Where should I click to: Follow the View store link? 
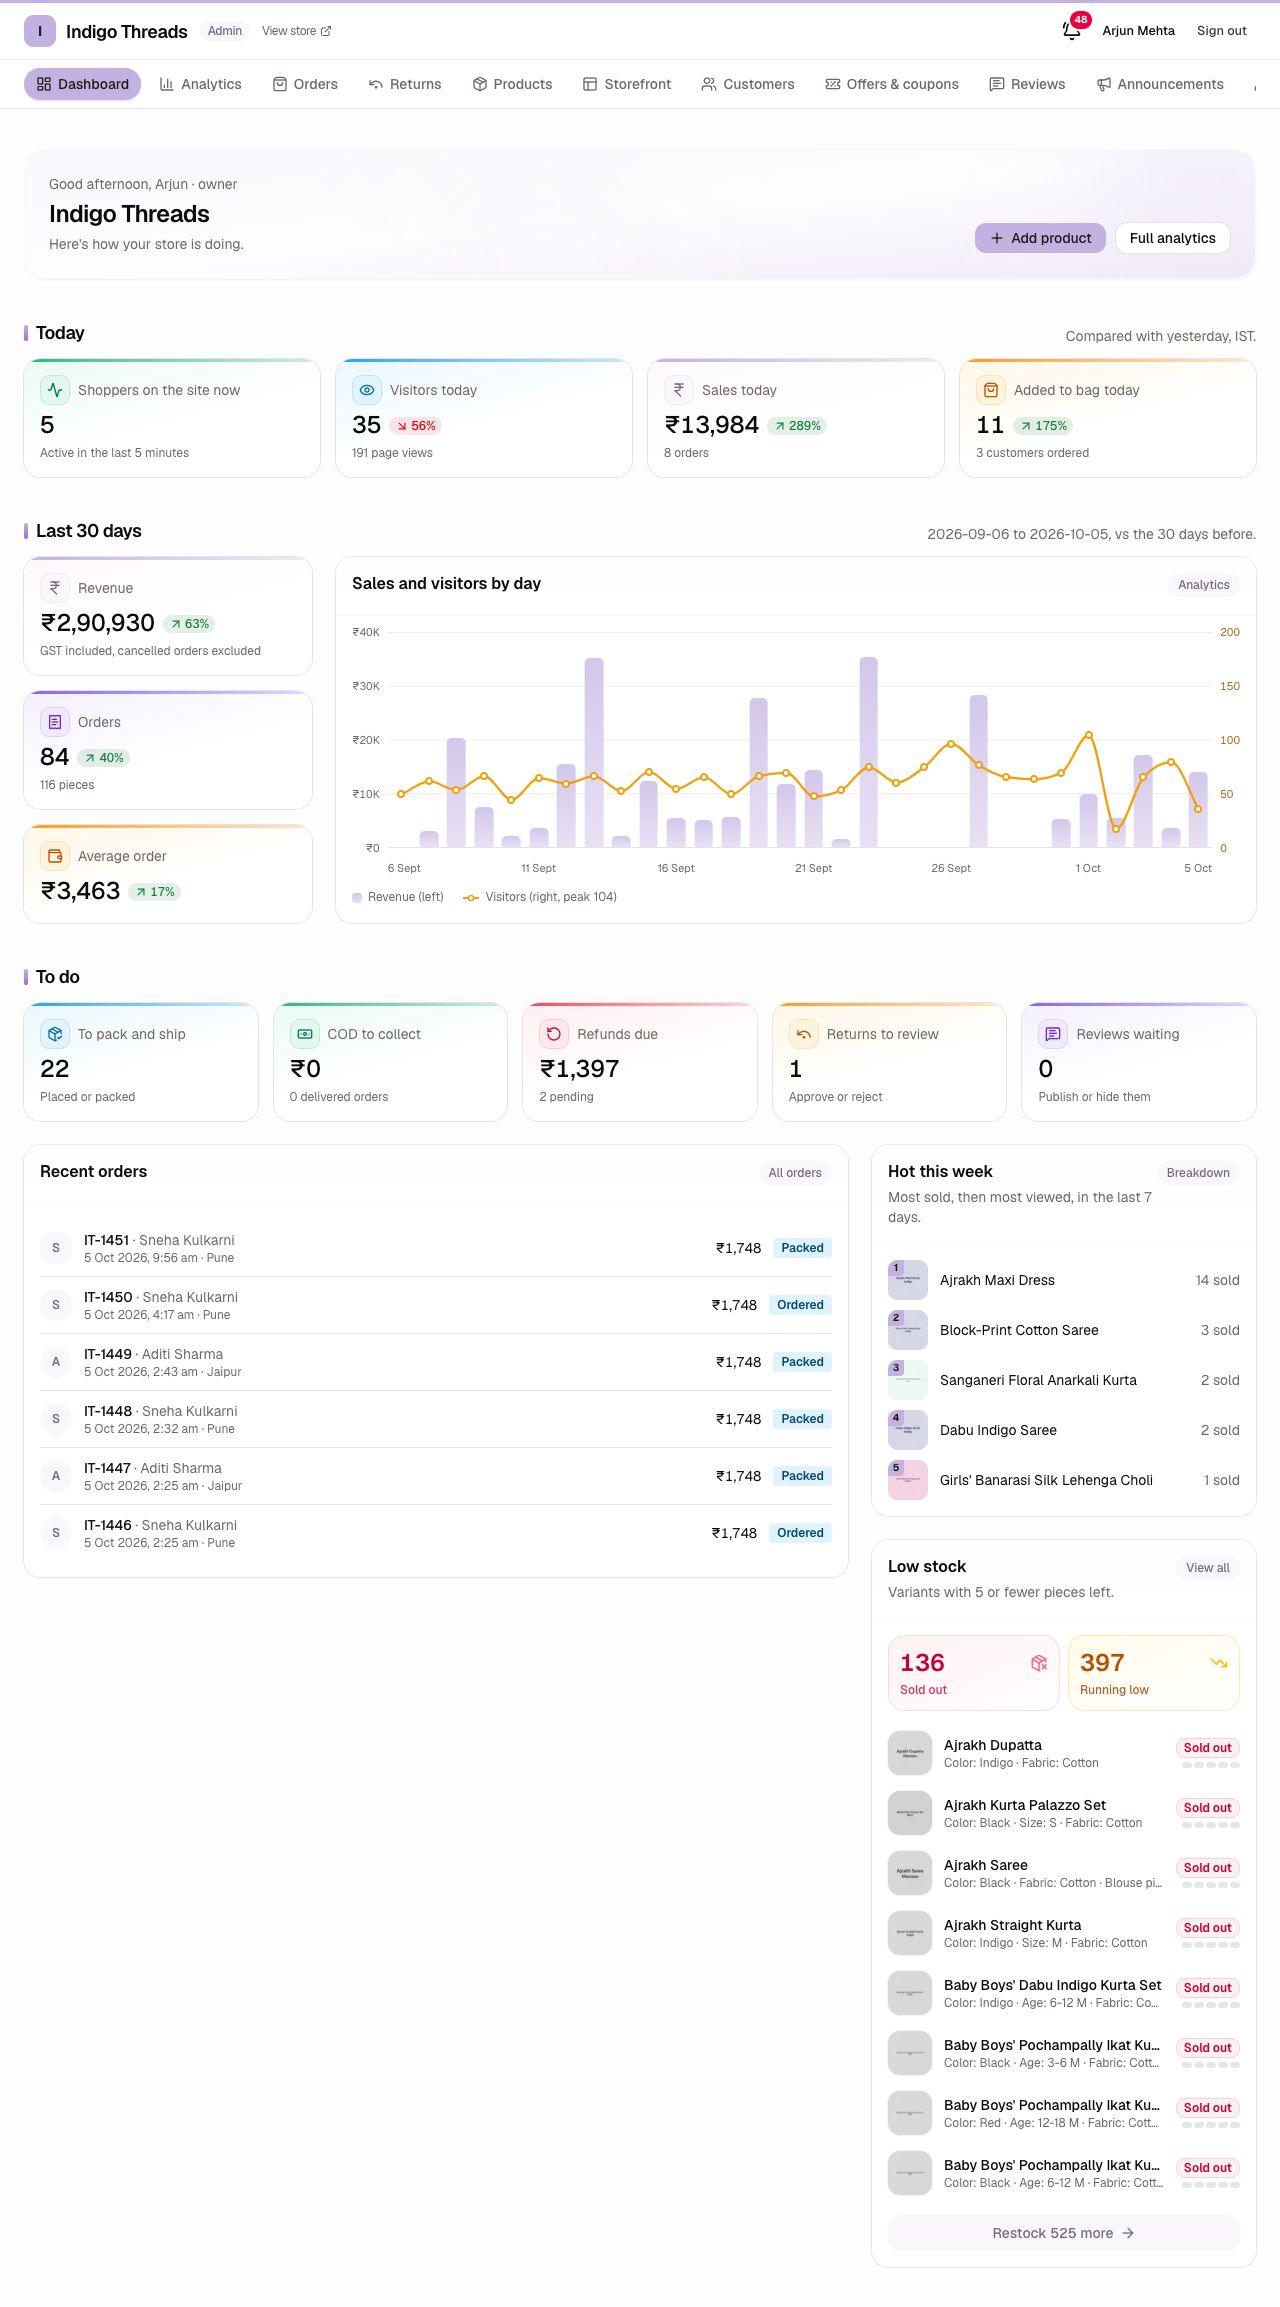coord(296,31)
